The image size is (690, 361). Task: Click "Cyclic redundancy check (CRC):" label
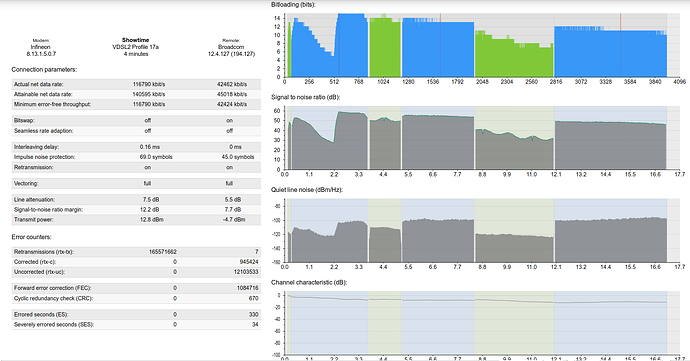[x=53, y=298]
